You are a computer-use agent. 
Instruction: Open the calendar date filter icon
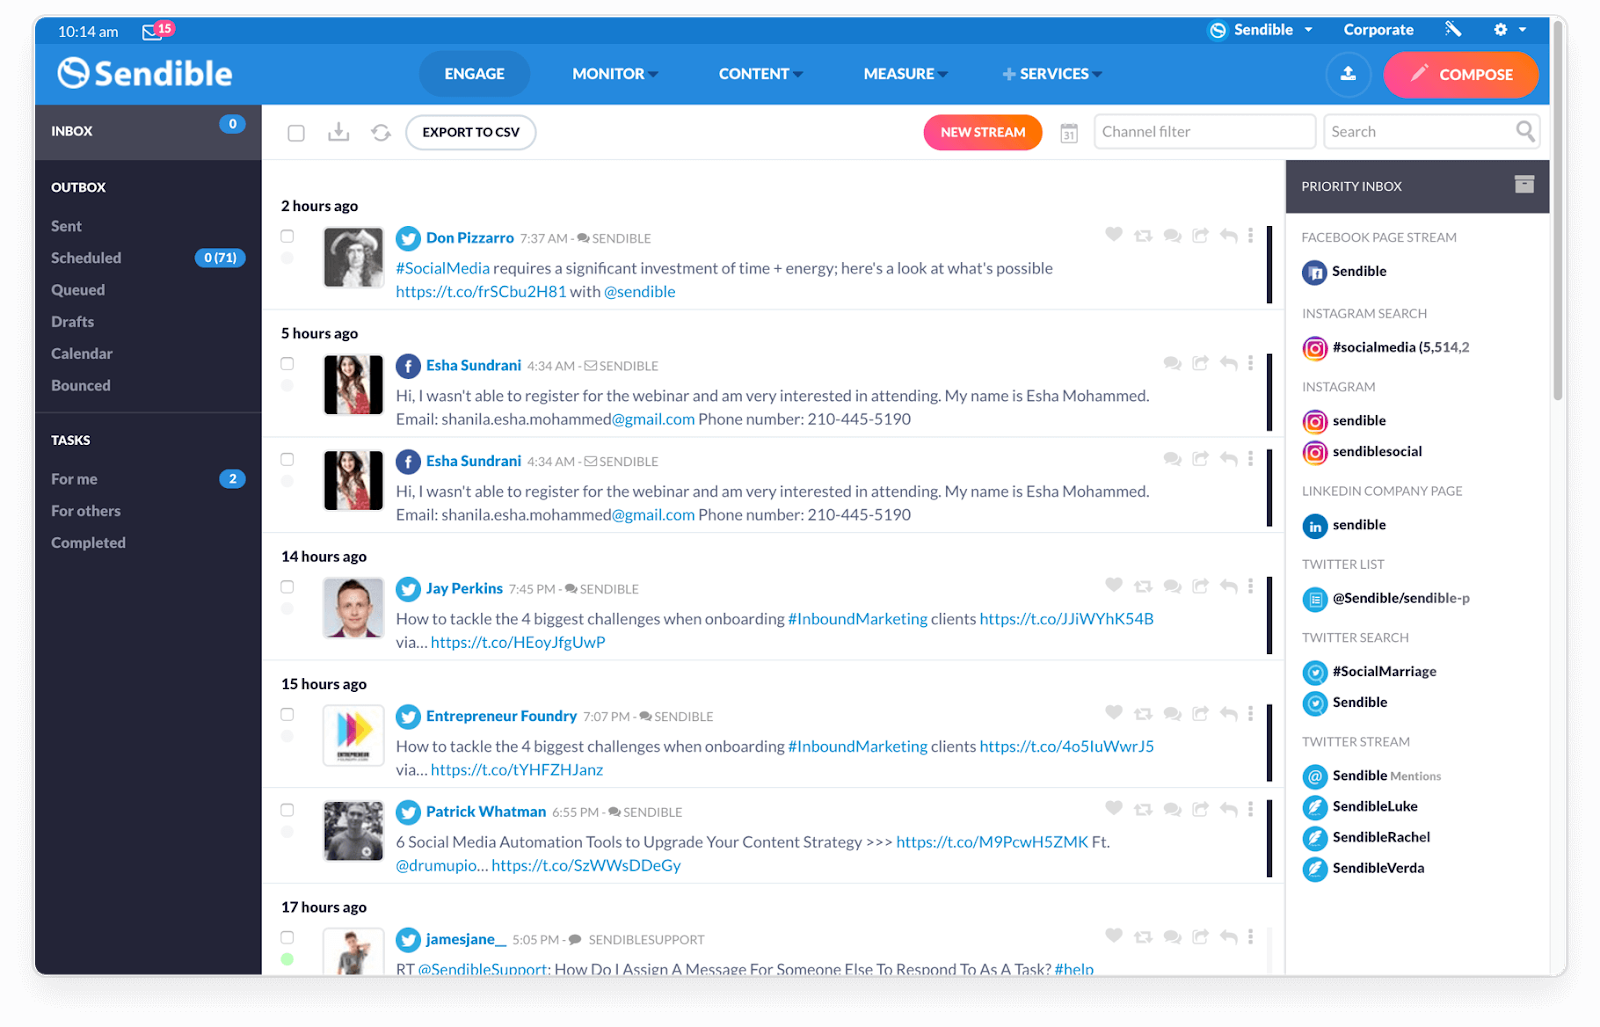pyautogui.click(x=1069, y=133)
